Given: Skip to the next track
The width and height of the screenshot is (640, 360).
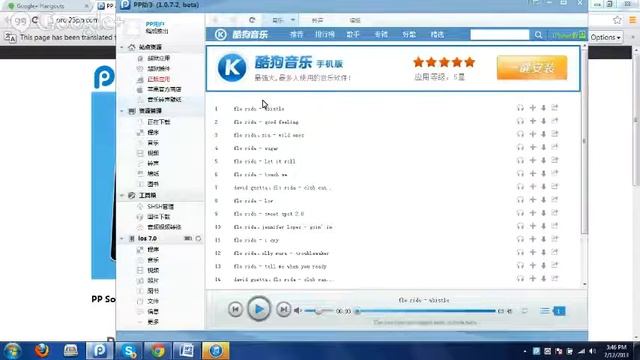Looking at the screenshot, I should (283, 309).
